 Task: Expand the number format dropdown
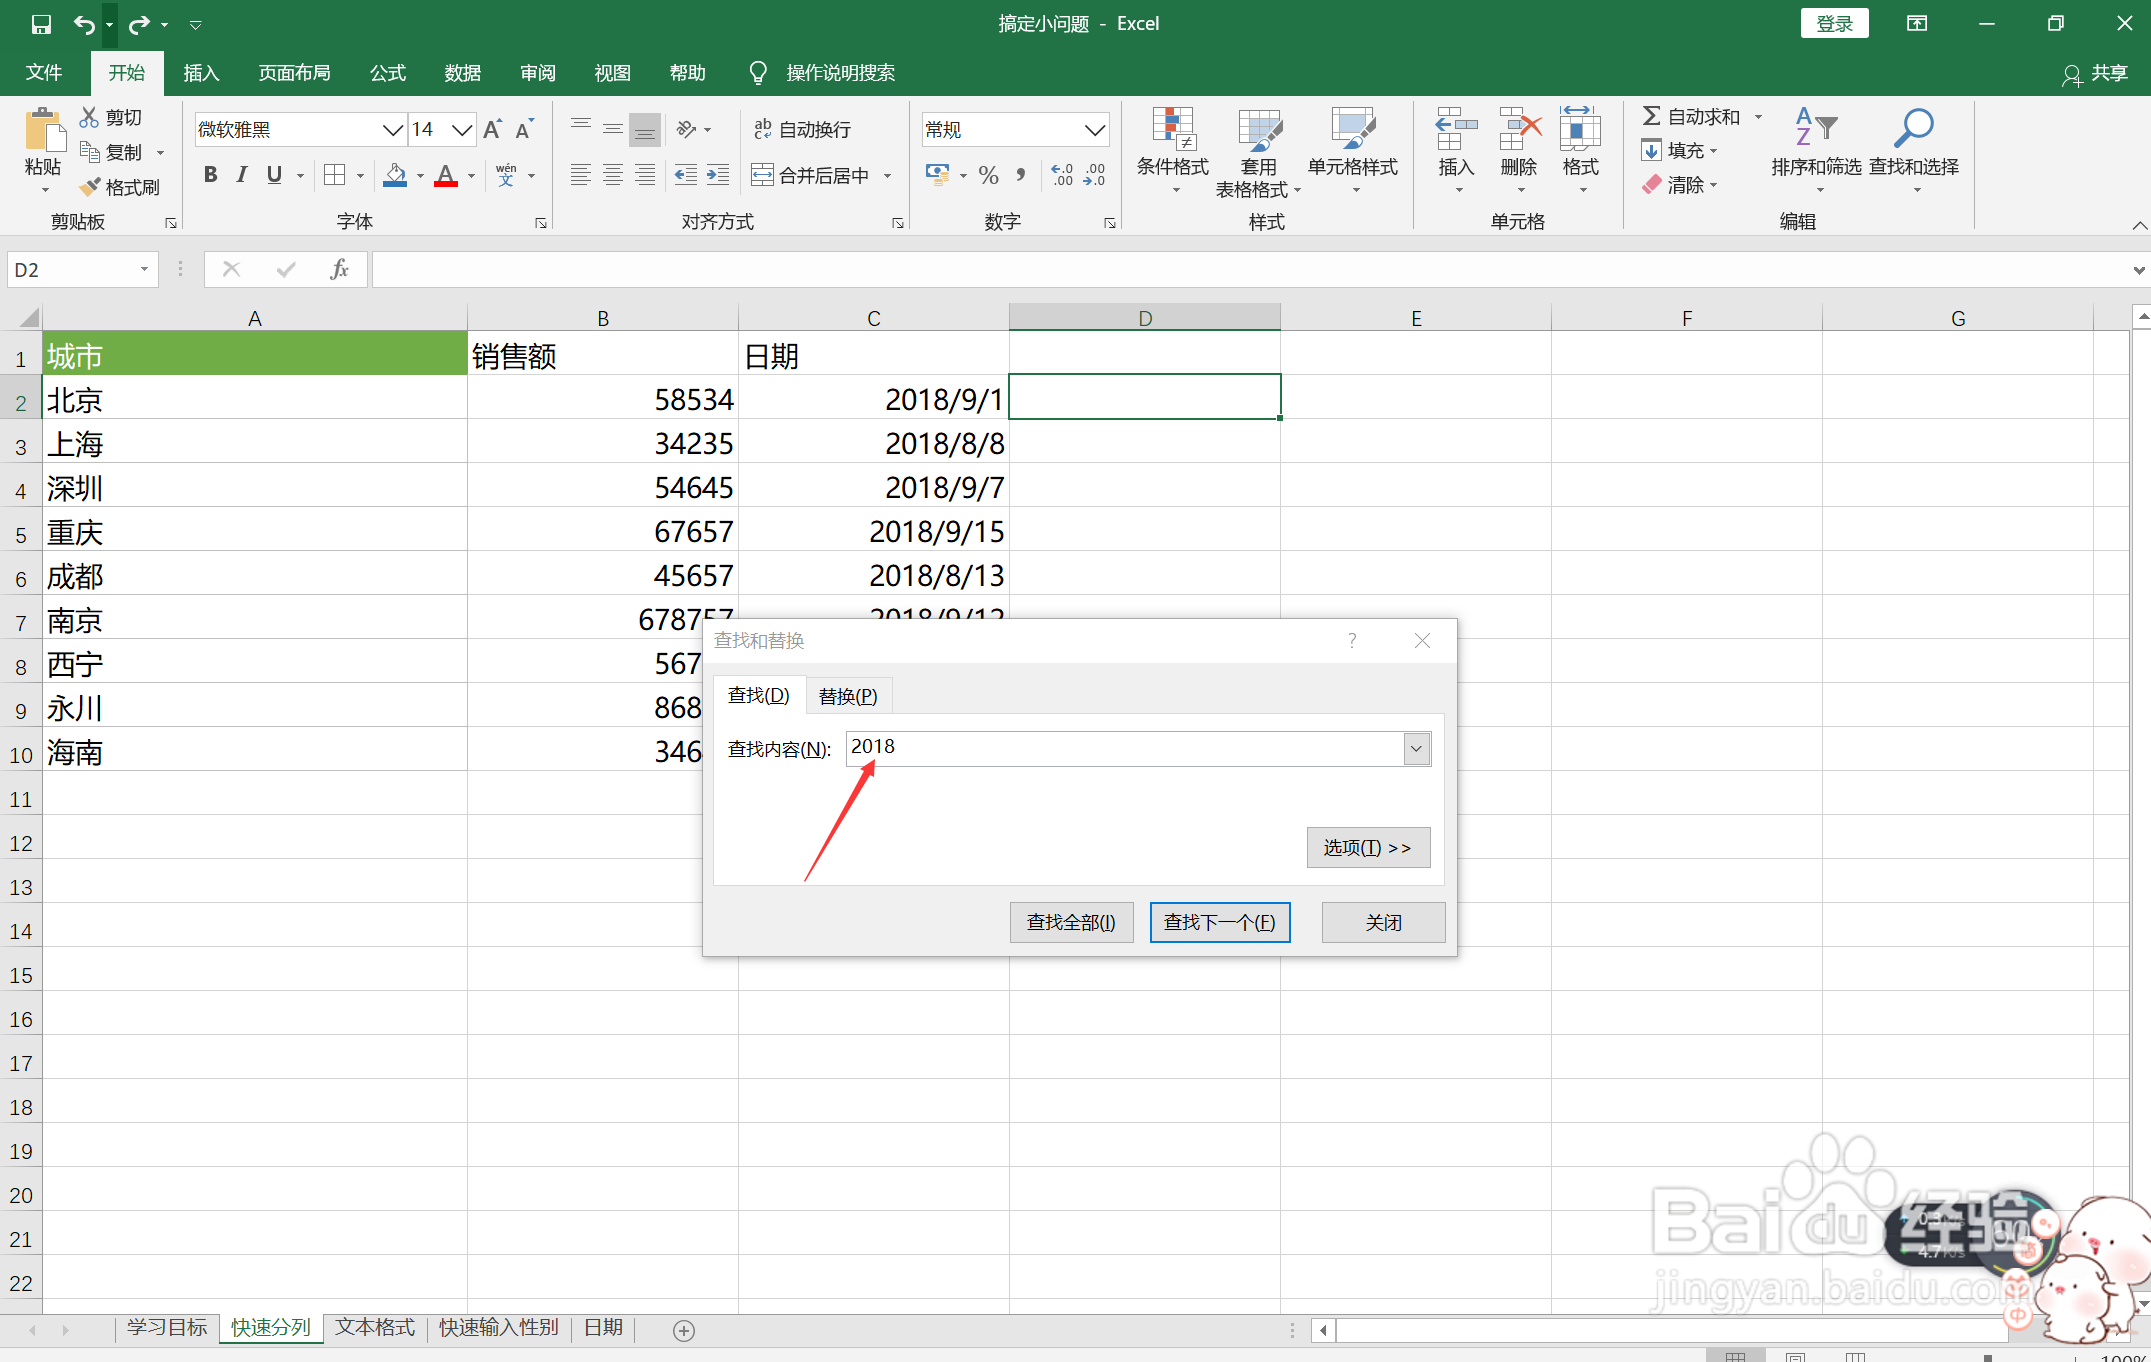coord(1094,130)
